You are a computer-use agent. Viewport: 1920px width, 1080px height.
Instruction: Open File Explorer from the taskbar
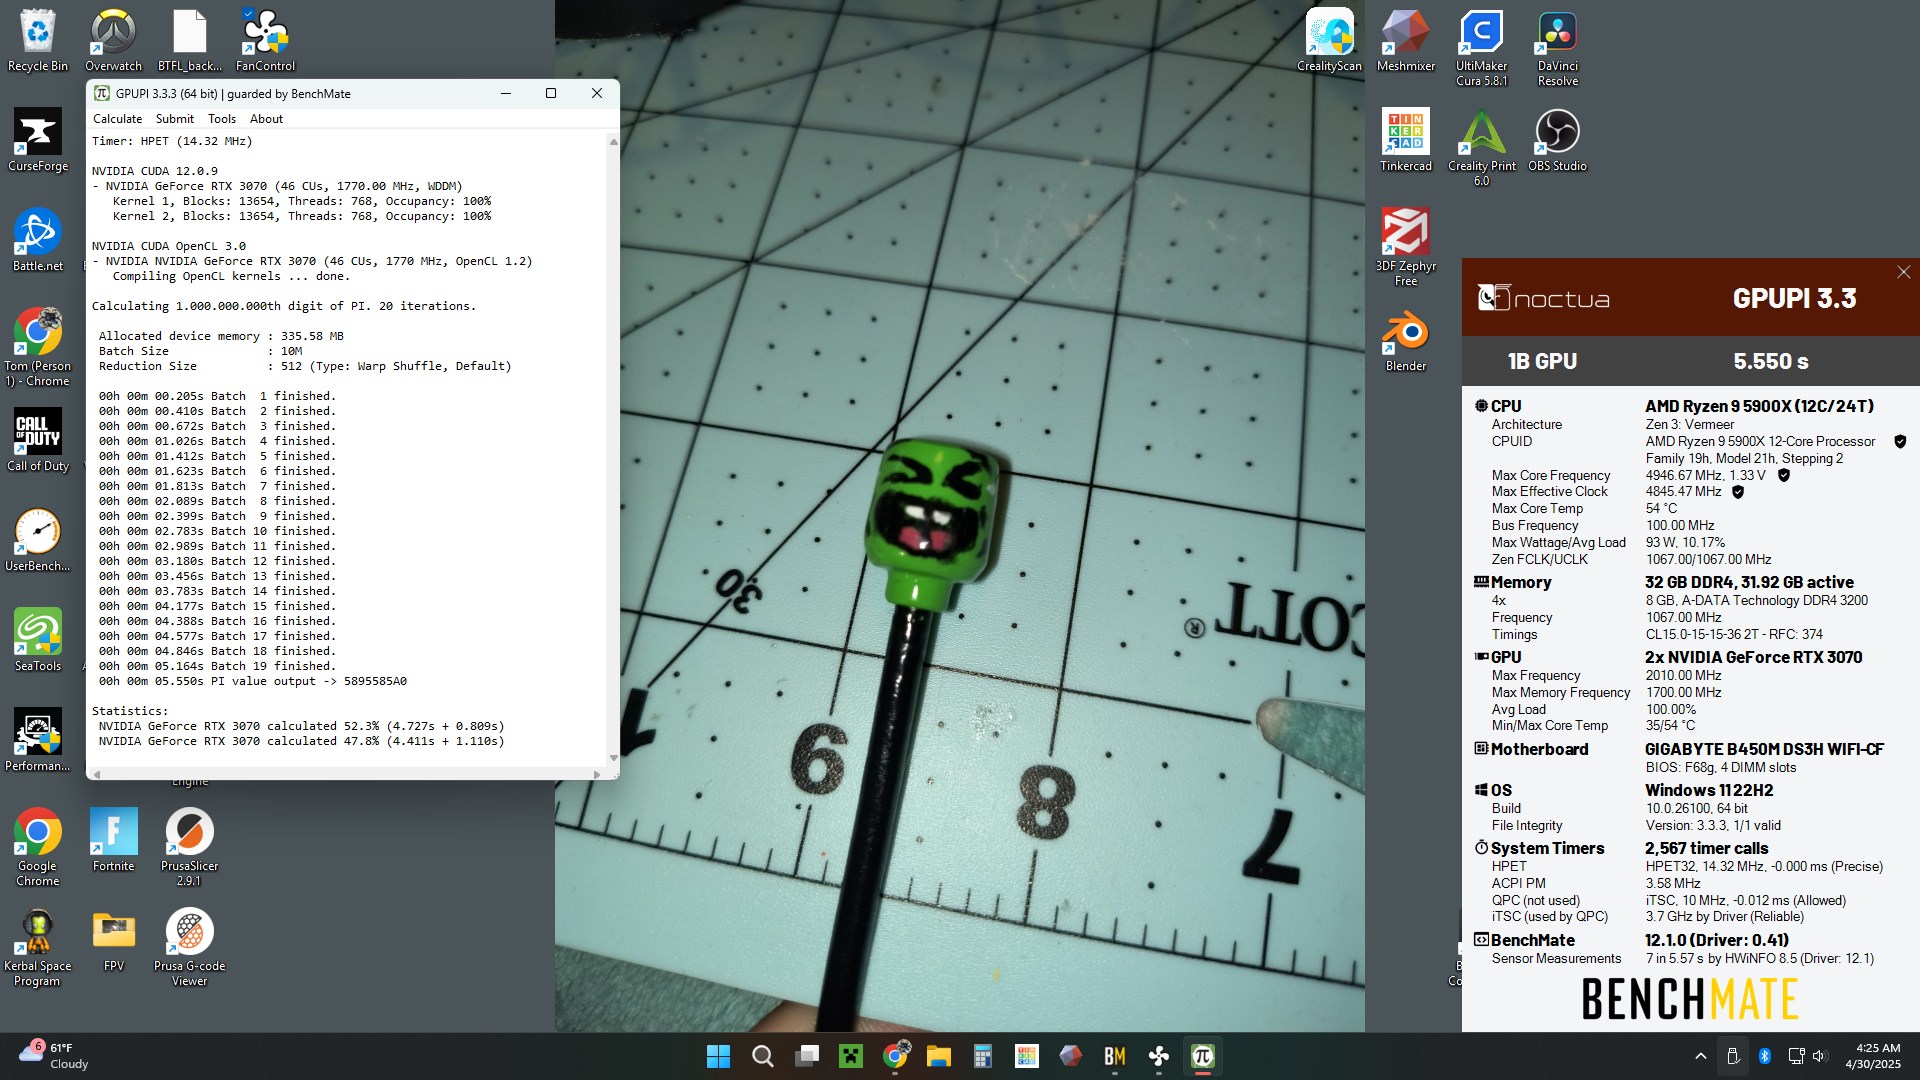(x=938, y=1056)
